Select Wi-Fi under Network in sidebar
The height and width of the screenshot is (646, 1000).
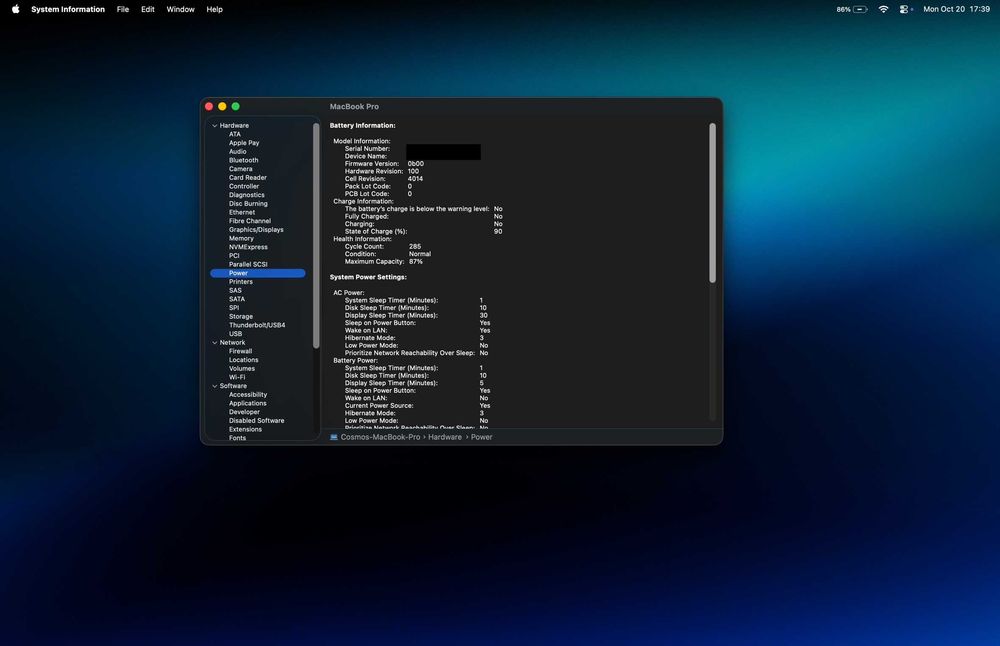237,377
